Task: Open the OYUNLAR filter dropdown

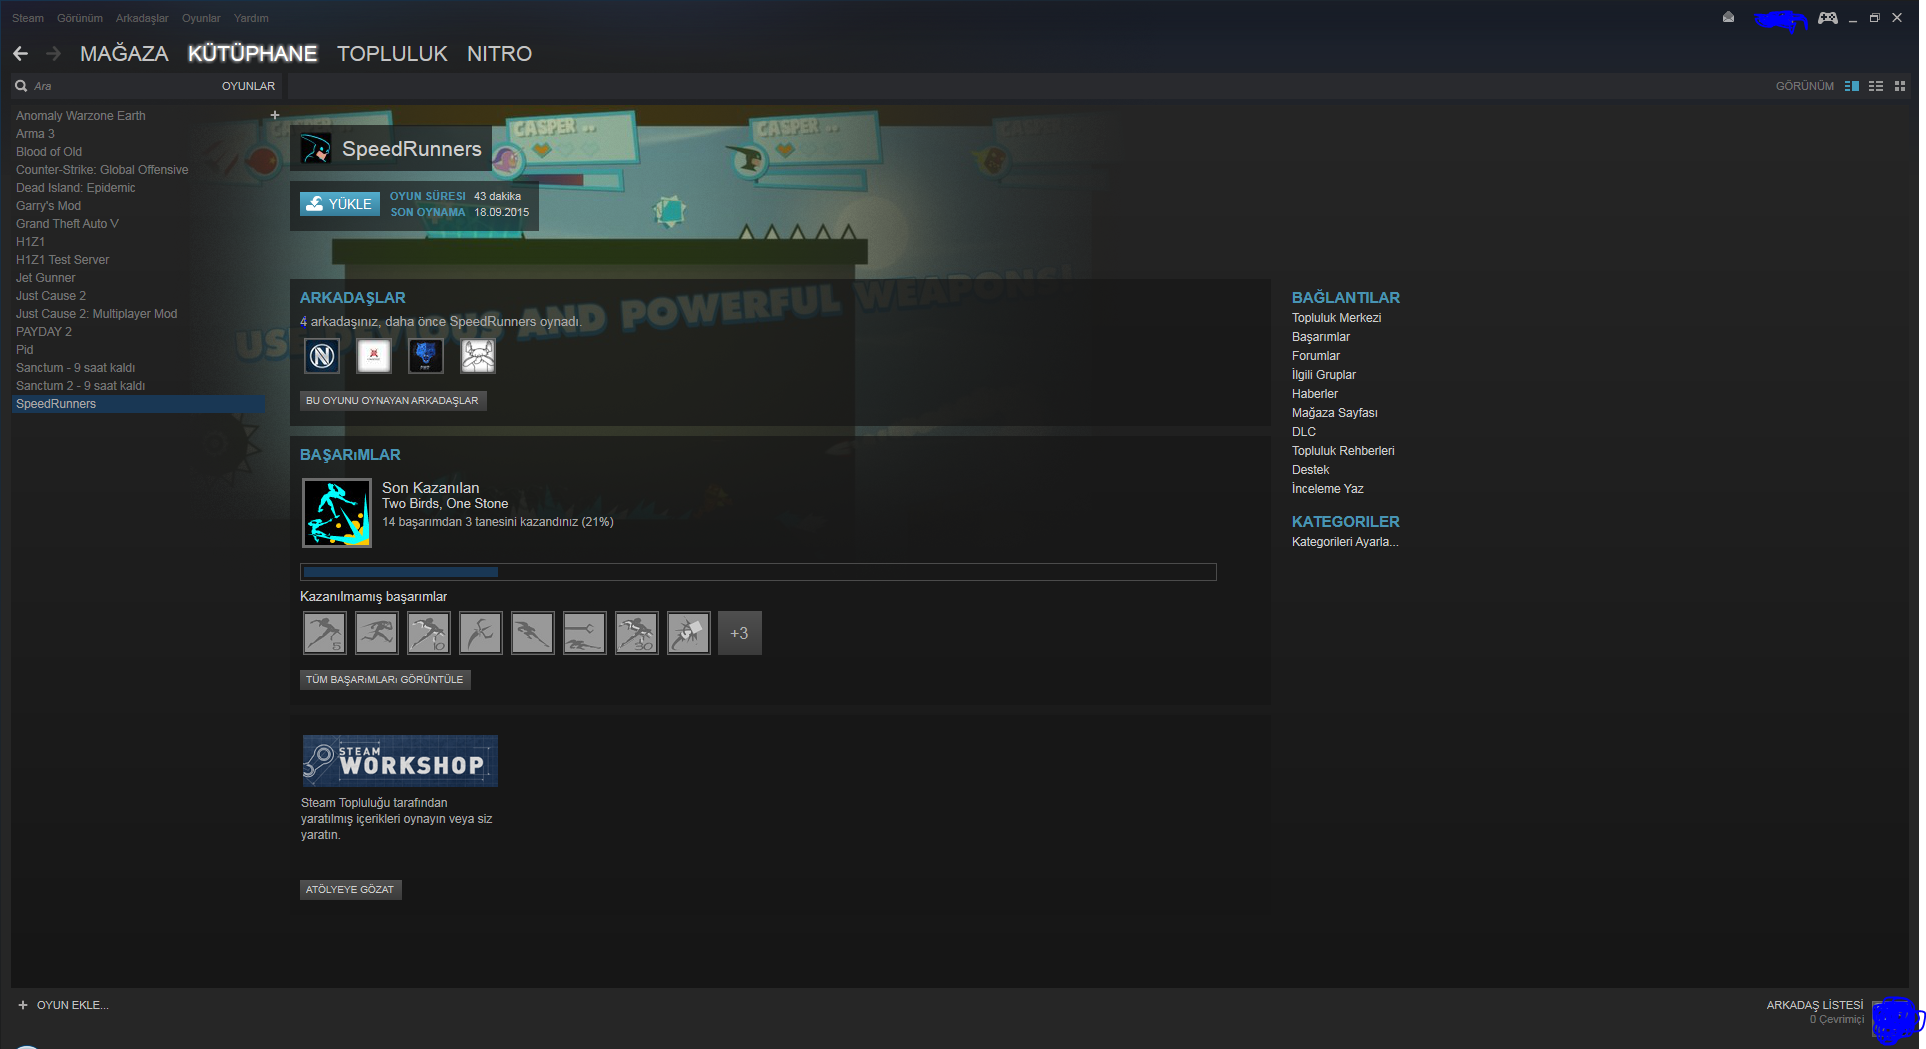Action: [x=248, y=86]
